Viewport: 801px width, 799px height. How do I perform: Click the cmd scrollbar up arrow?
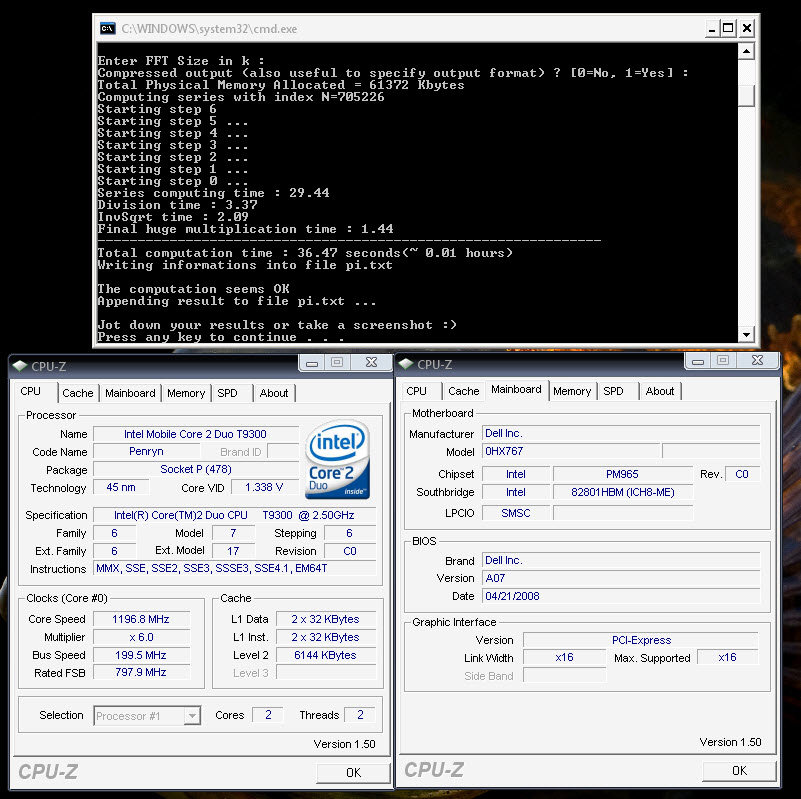(746, 51)
